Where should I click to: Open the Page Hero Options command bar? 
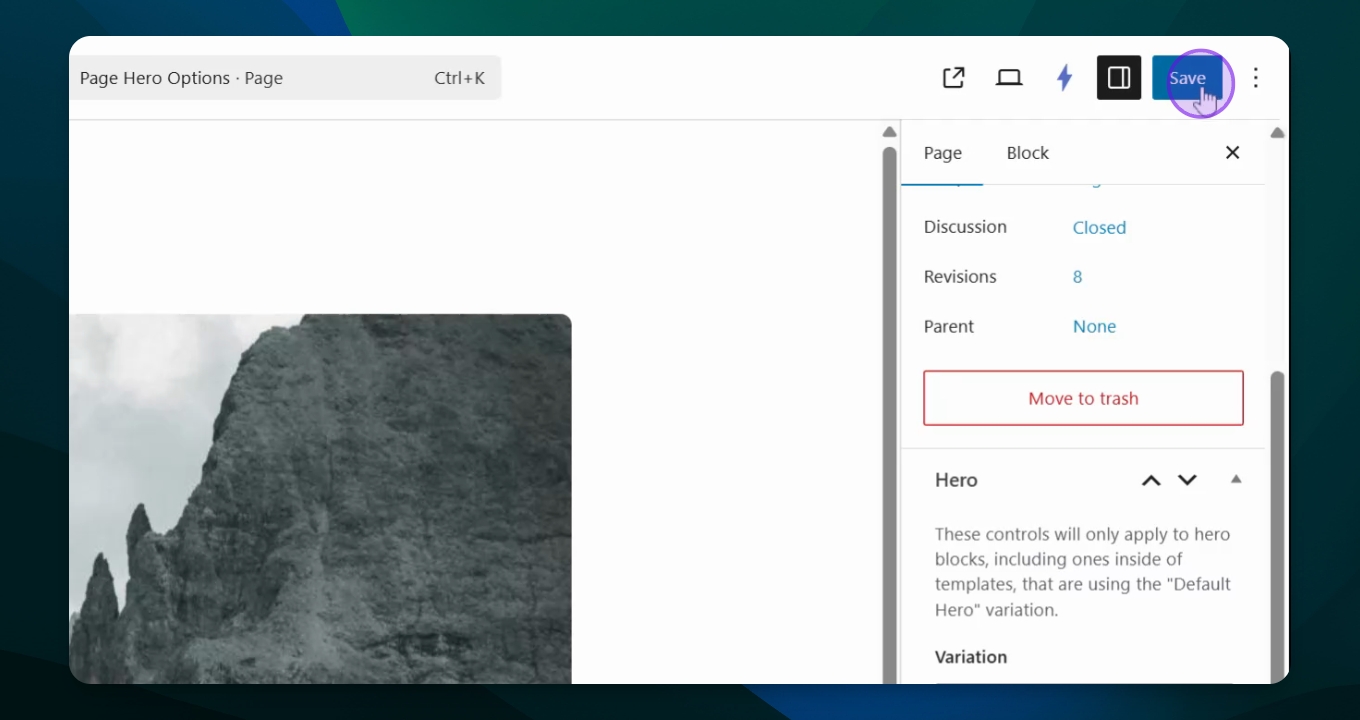[285, 78]
